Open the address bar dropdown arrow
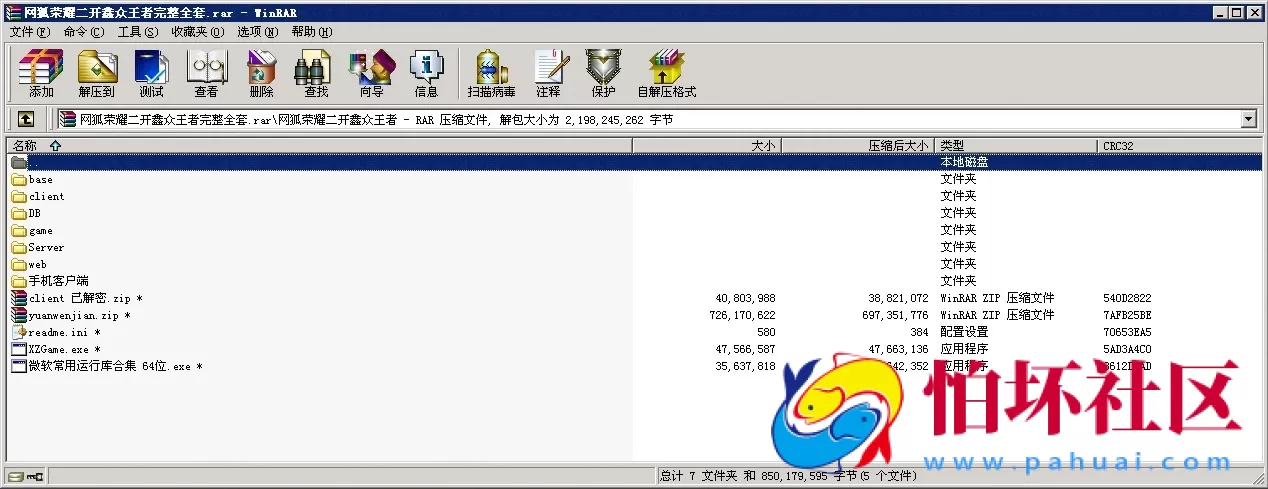The height and width of the screenshot is (489, 1268). (x=1248, y=120)
